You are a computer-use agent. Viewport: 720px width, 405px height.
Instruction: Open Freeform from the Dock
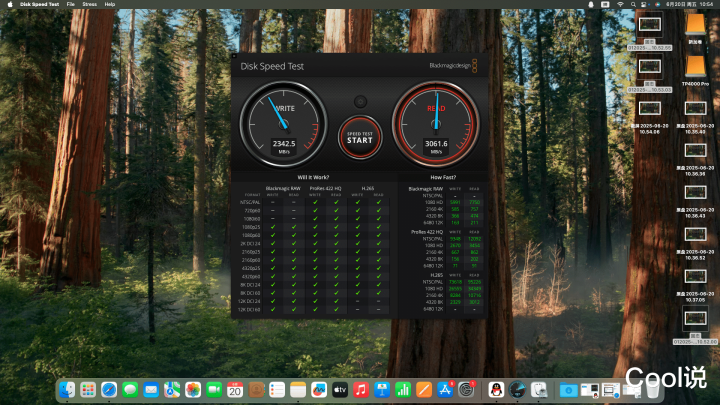(319, 390)
